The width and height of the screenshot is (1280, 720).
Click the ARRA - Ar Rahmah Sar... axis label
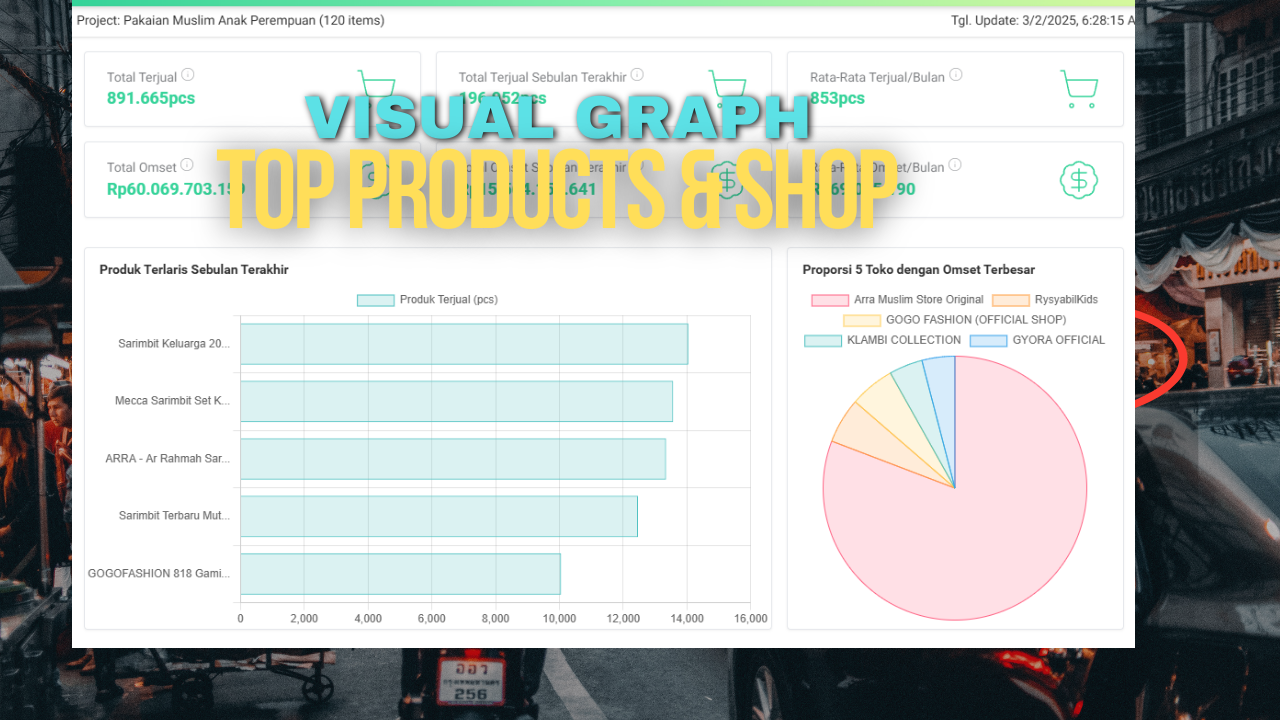click(168, 459)
